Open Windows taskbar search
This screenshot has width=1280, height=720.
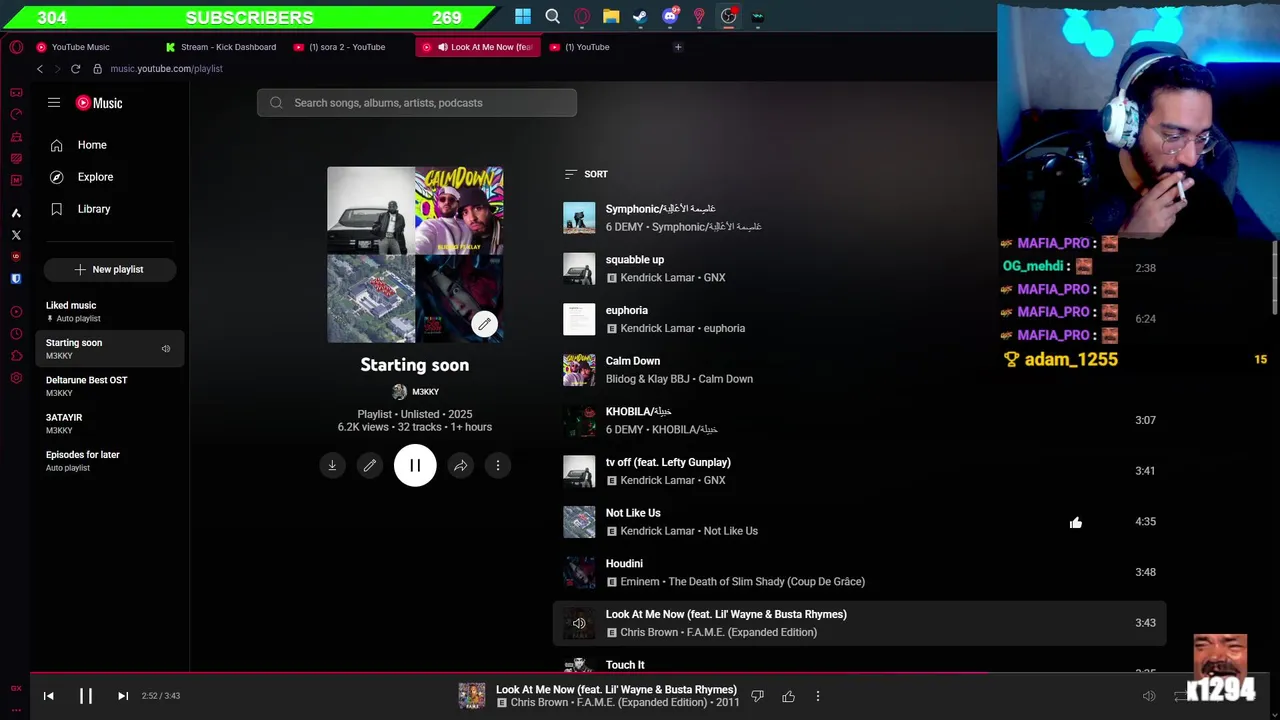tap(552, 16)
